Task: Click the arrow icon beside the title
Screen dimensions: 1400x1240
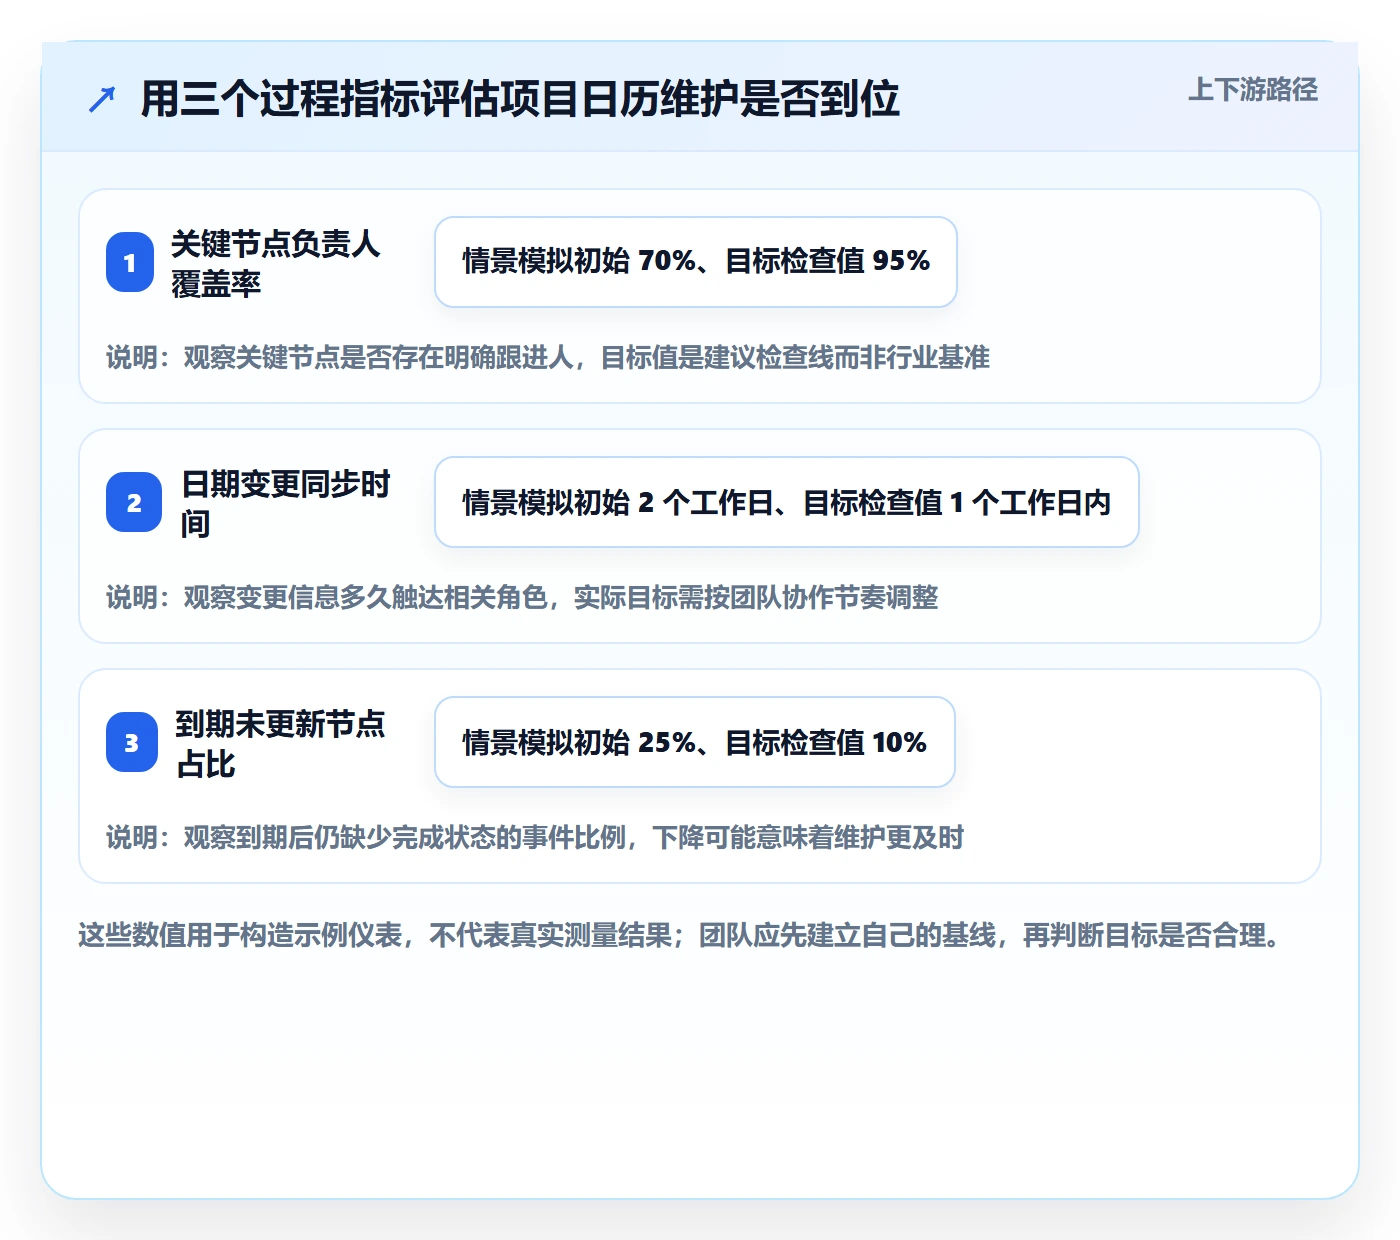Action: (x=102, y=99)
